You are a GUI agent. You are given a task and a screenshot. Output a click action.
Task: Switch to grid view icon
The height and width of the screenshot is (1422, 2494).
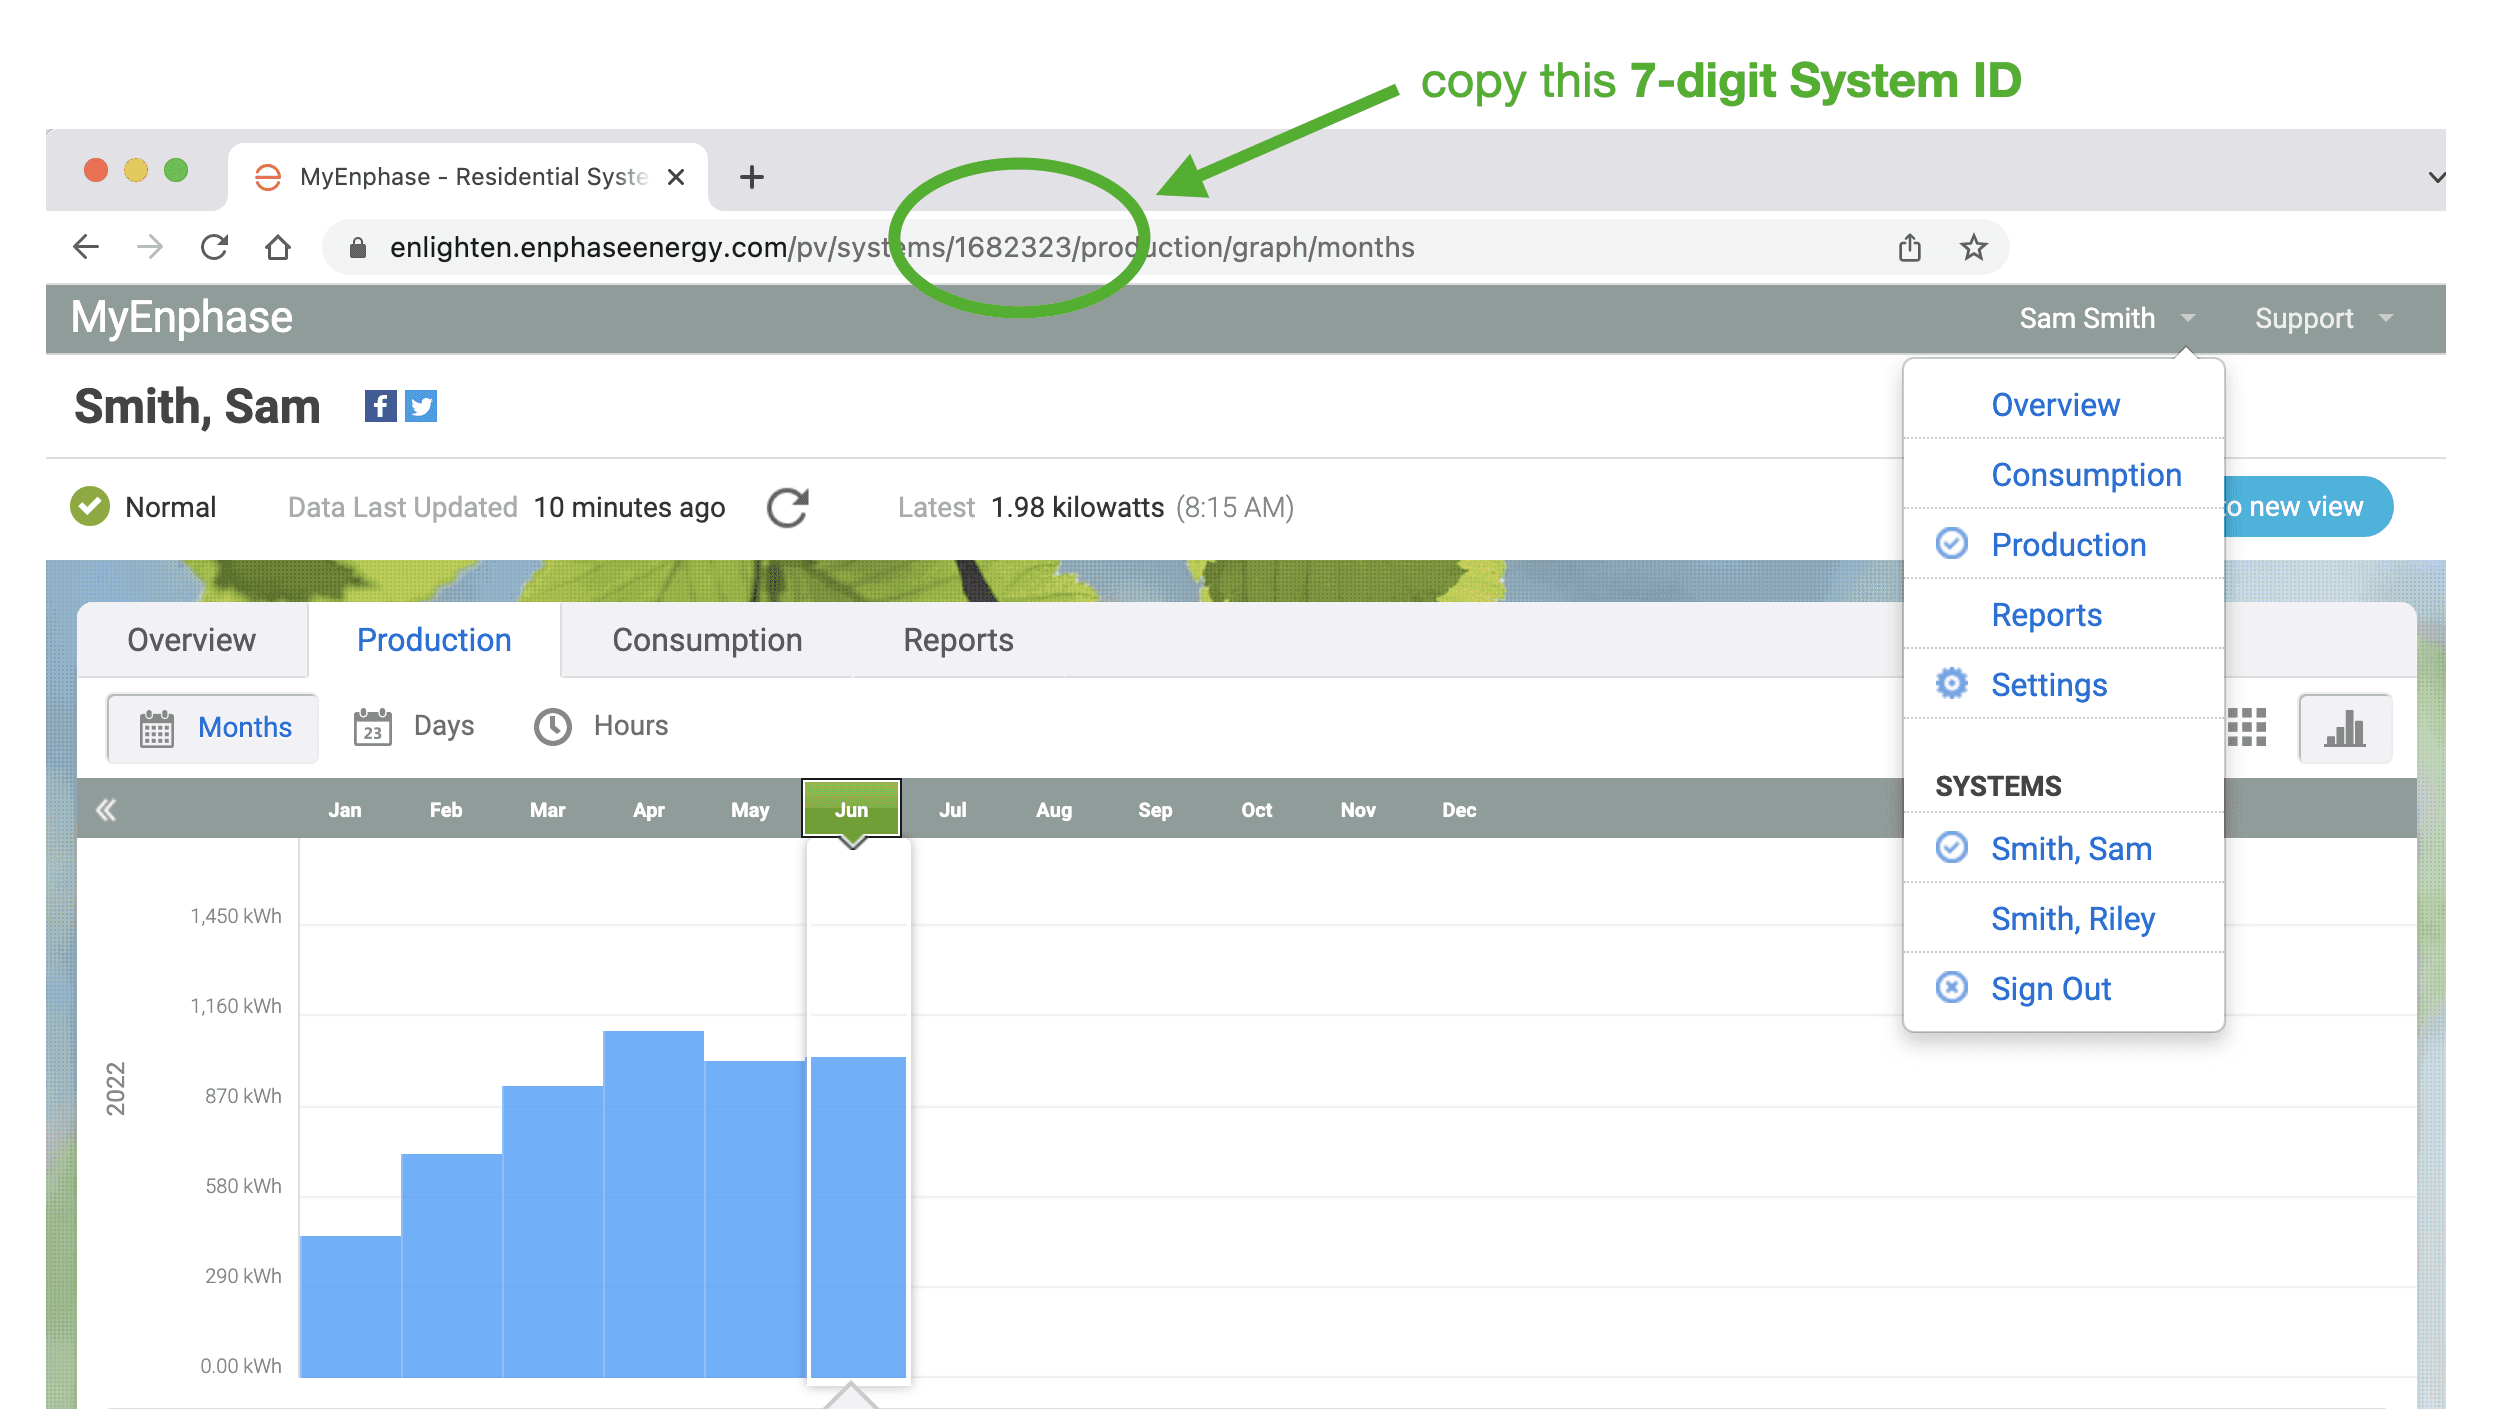(2247, 728)
